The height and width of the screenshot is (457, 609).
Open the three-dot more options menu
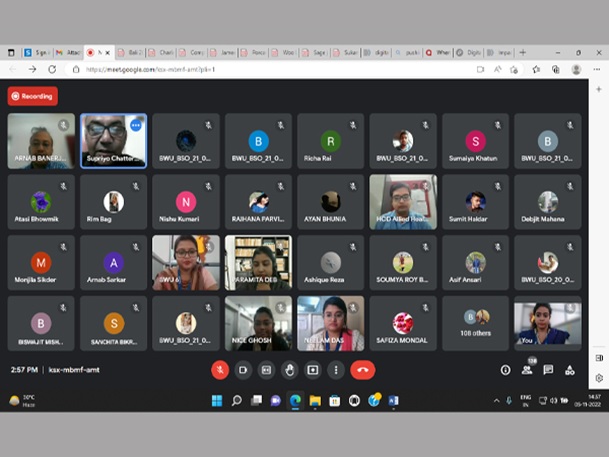point(336,370)
